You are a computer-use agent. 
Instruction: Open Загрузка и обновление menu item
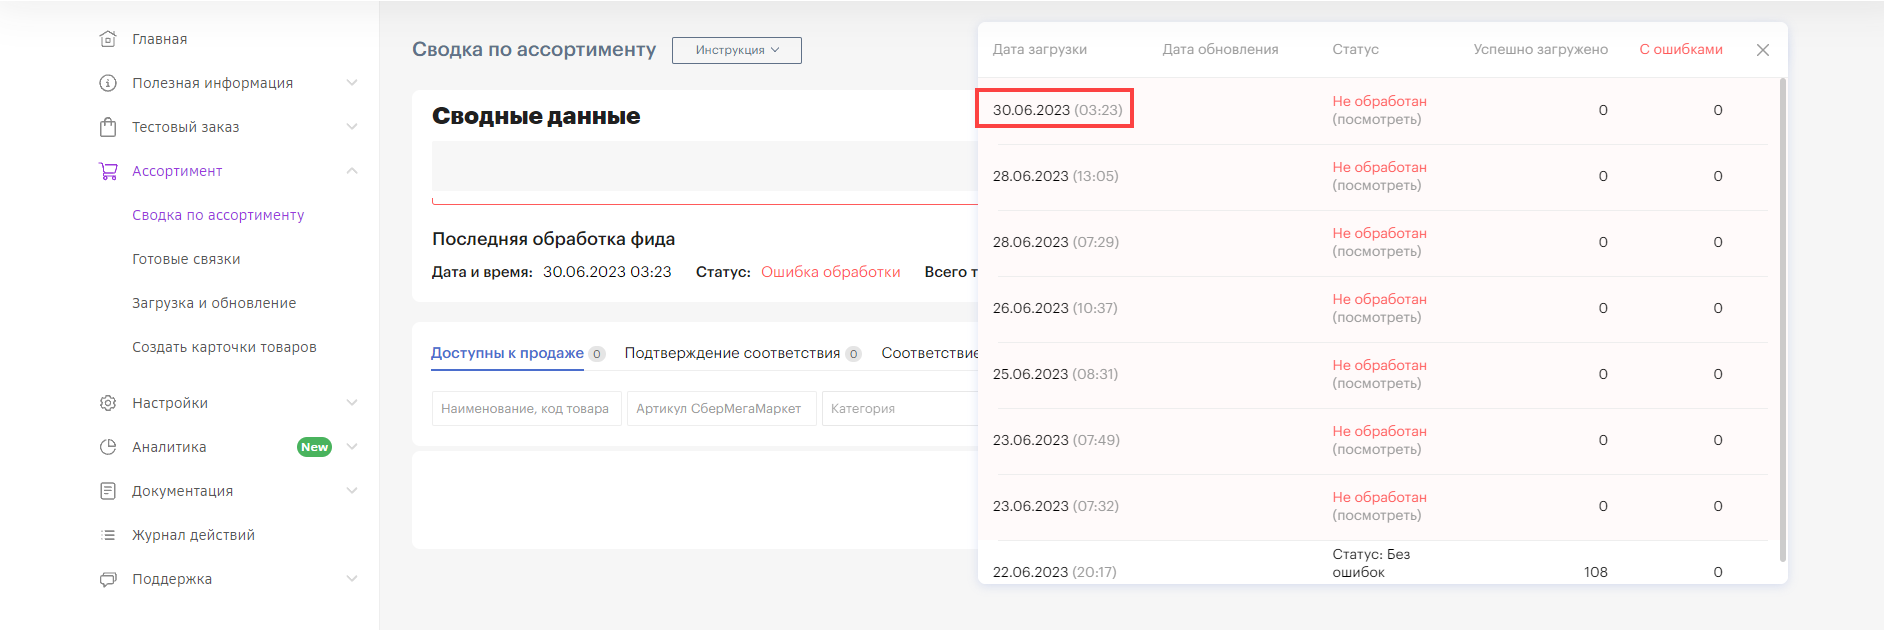coord(214,303)
